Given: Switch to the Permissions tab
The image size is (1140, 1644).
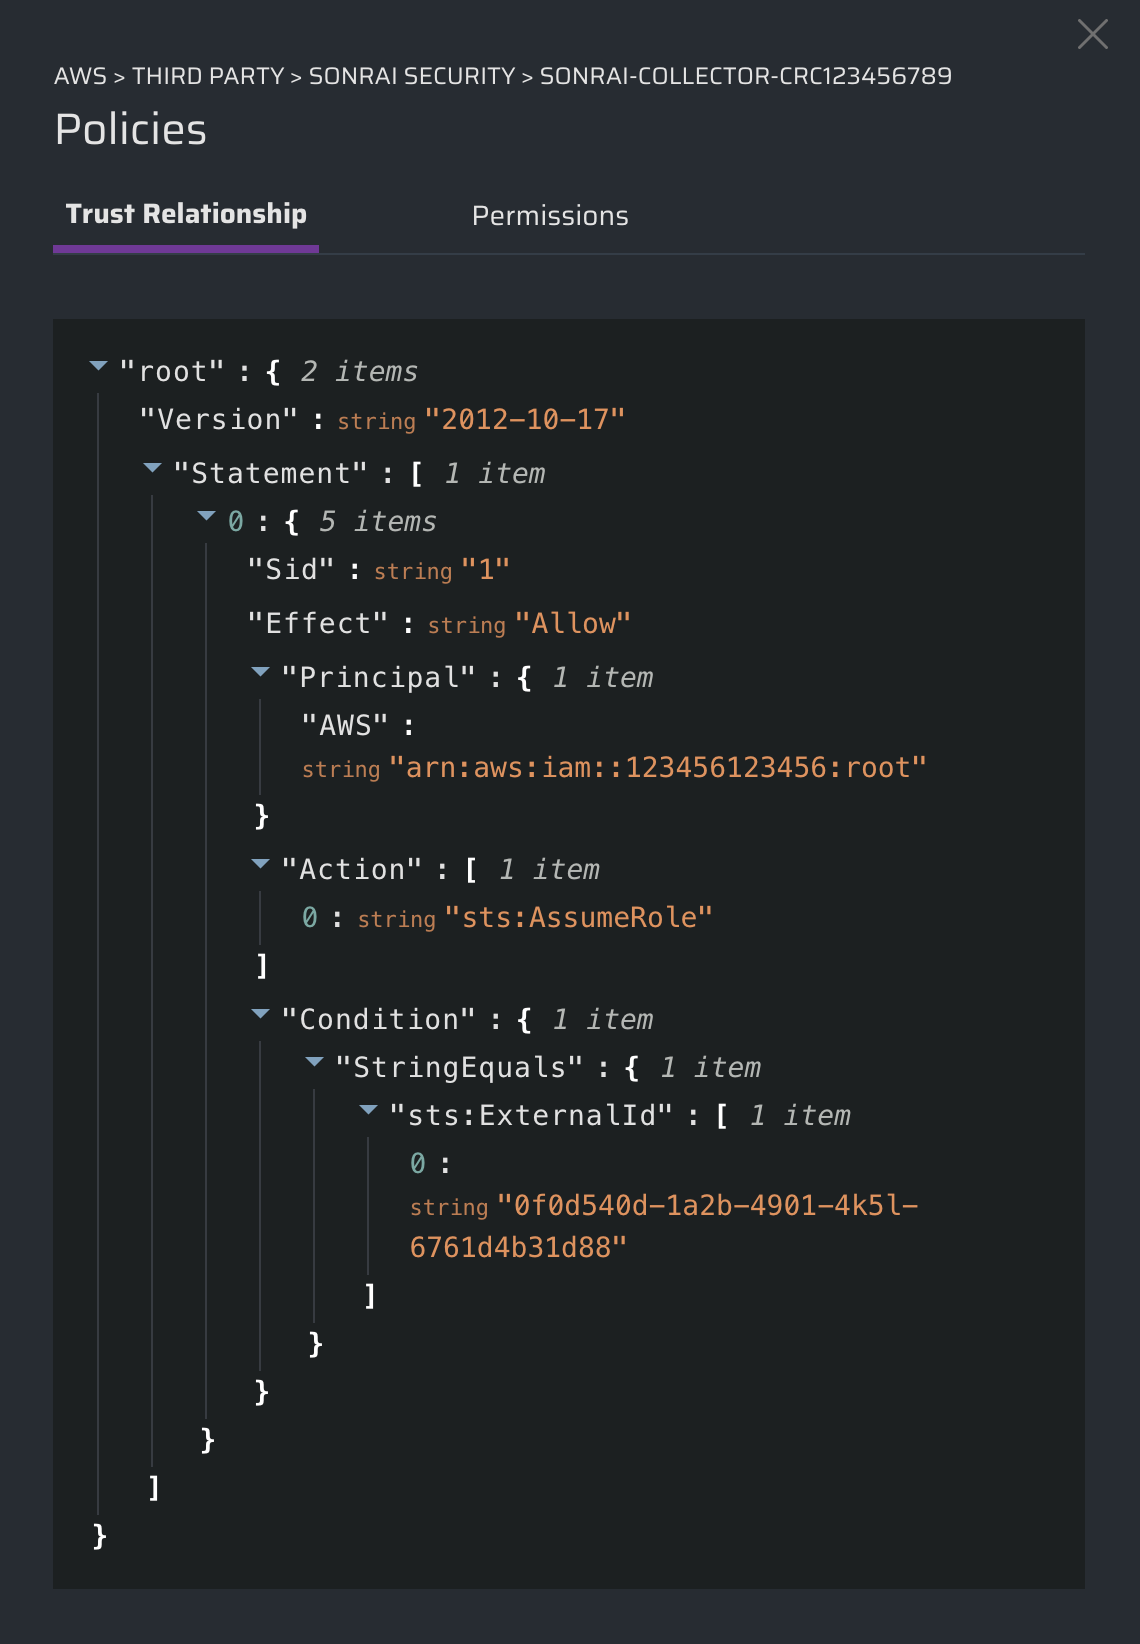Looking at the screenshot, I should (x=550, y=216).
